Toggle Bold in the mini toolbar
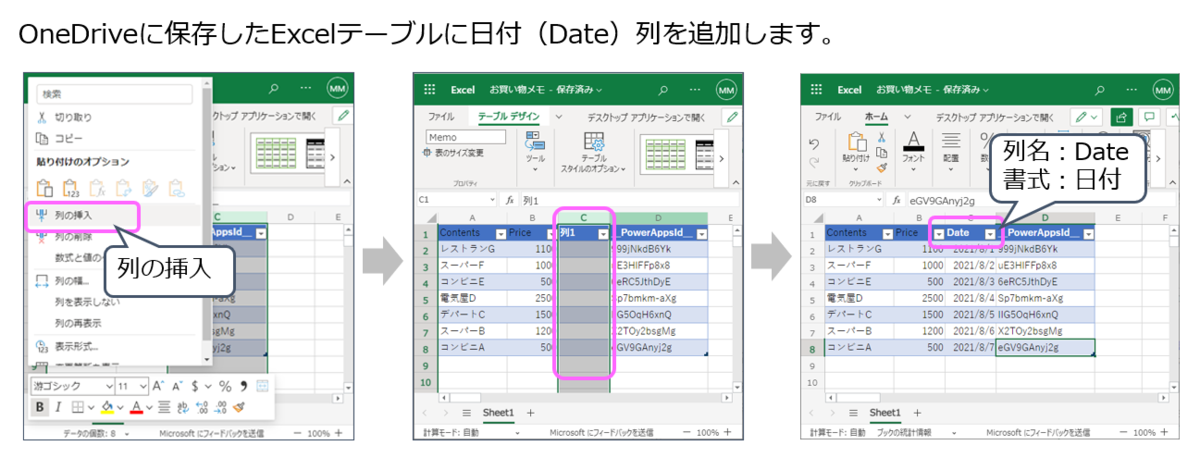Image resolution: width=1200 pixels, height=470 pixels. [40, 407]
